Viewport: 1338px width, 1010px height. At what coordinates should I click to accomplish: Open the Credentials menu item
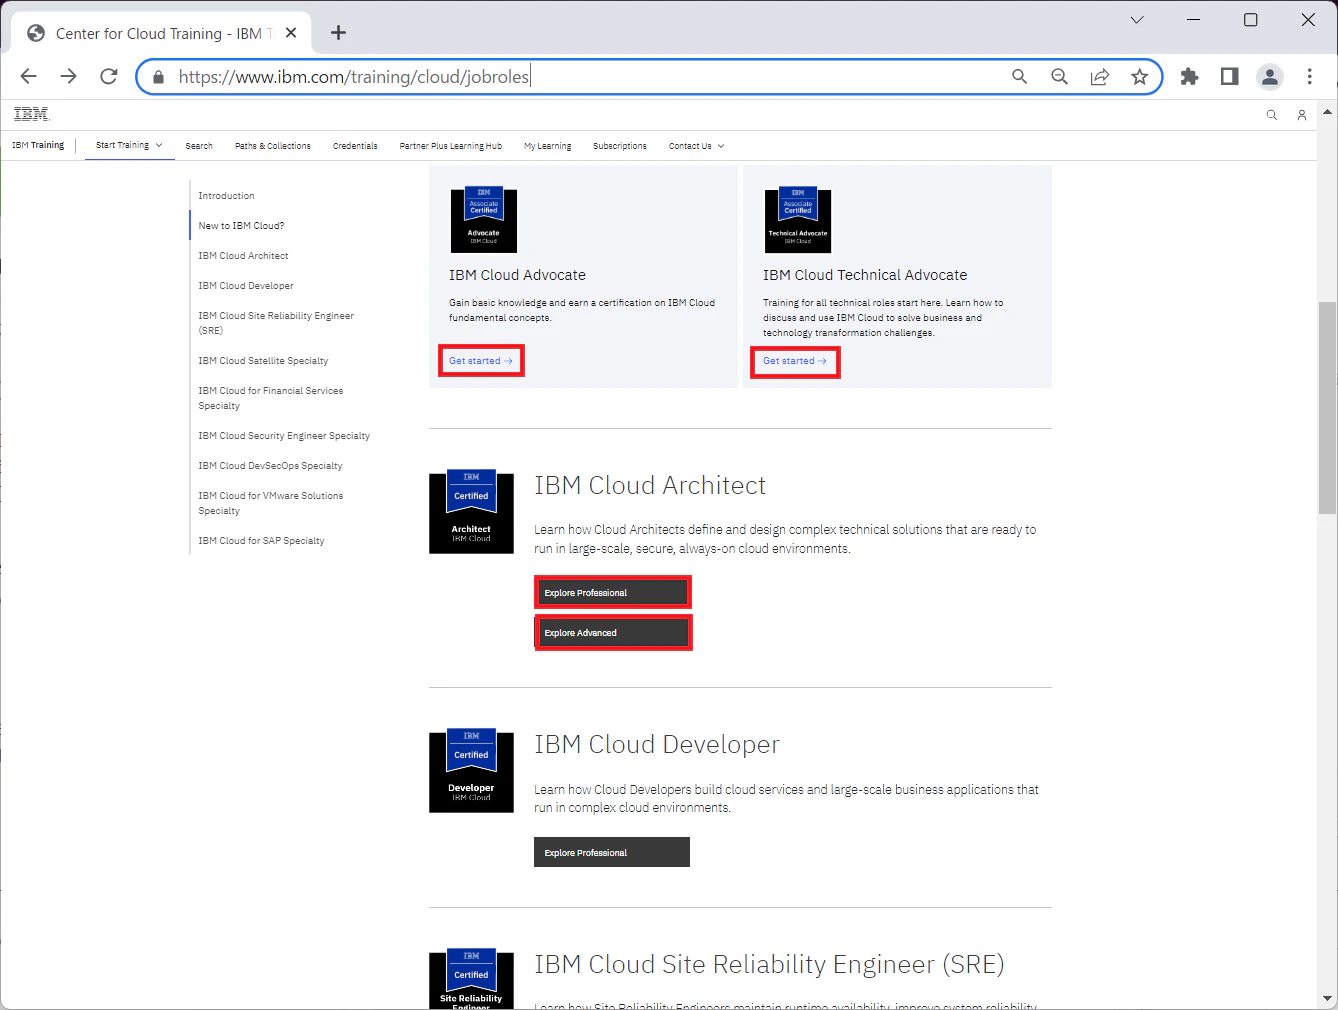click(355, 146)
